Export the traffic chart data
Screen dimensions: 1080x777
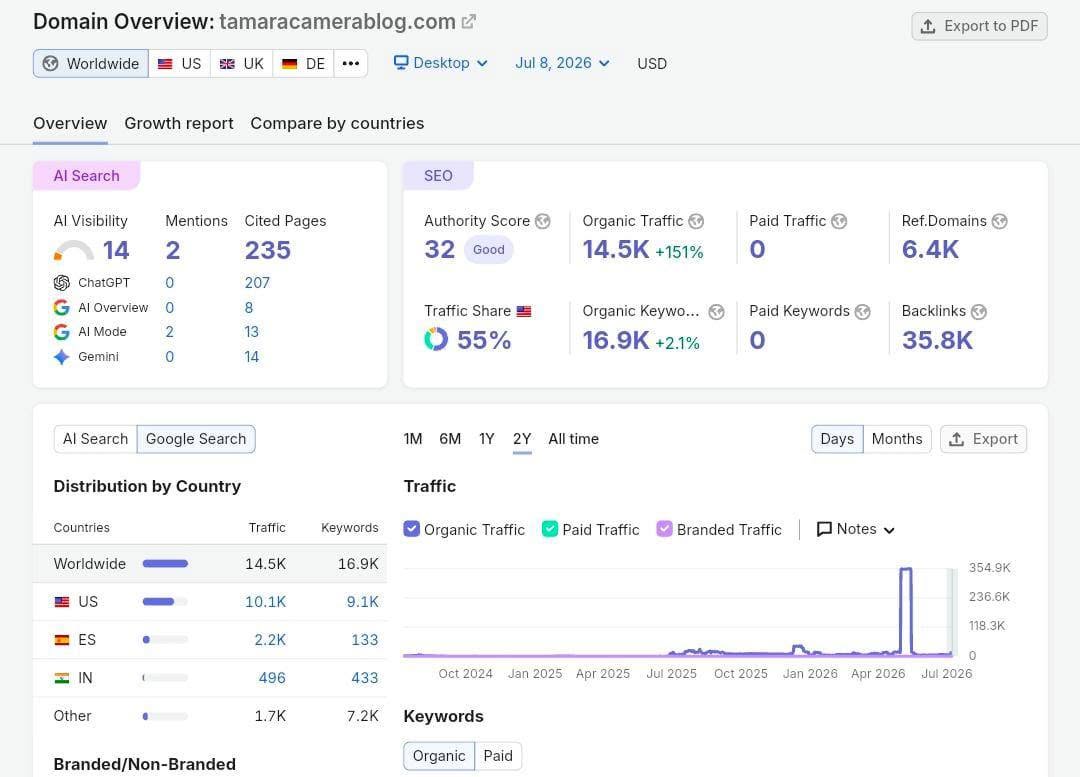[x=984, y=439]
